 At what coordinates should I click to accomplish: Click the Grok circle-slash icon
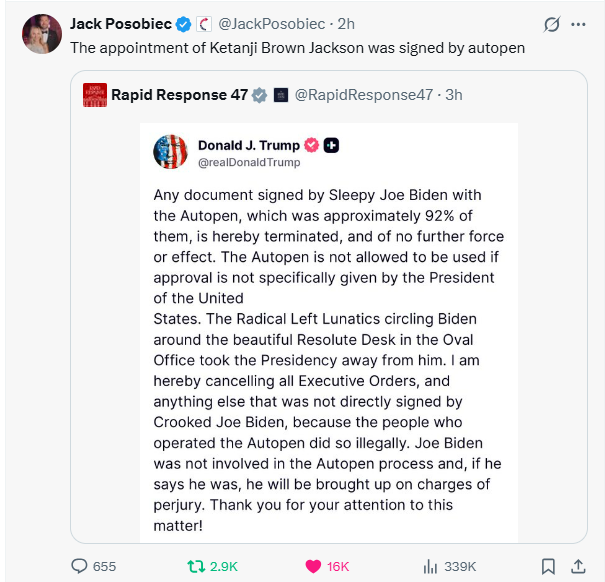550,24
